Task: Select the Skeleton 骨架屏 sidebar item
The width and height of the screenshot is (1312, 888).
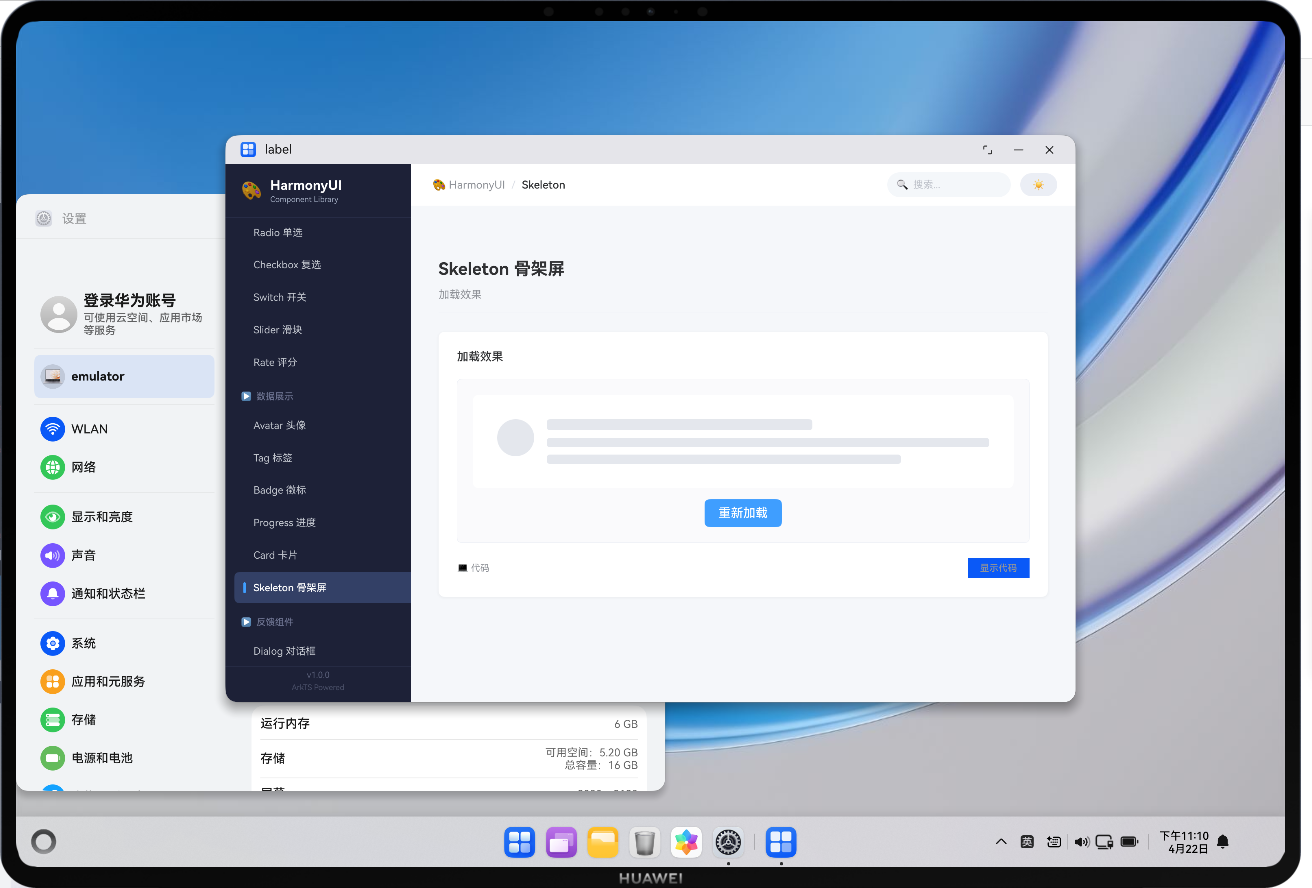Action: coord(322,588)
